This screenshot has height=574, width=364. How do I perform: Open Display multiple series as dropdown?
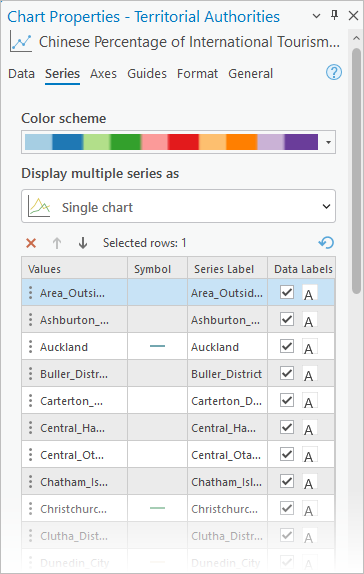click(178, 206)
